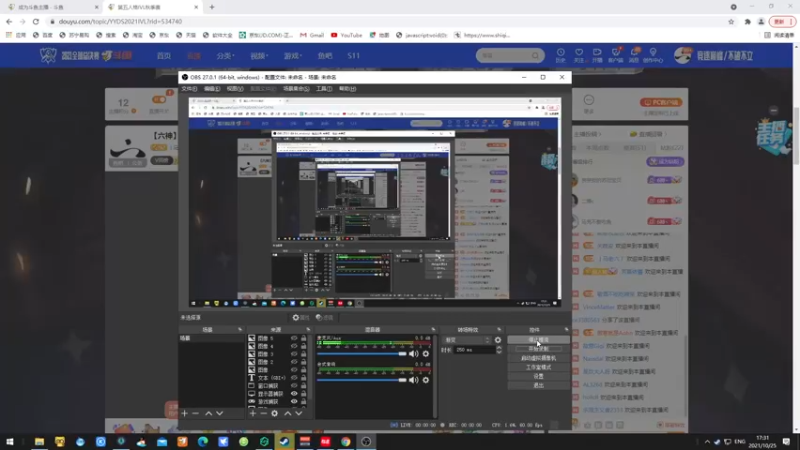Expand the 视频 dropdown on Douyu
800x450 pixels.
[x=259, y=56]
